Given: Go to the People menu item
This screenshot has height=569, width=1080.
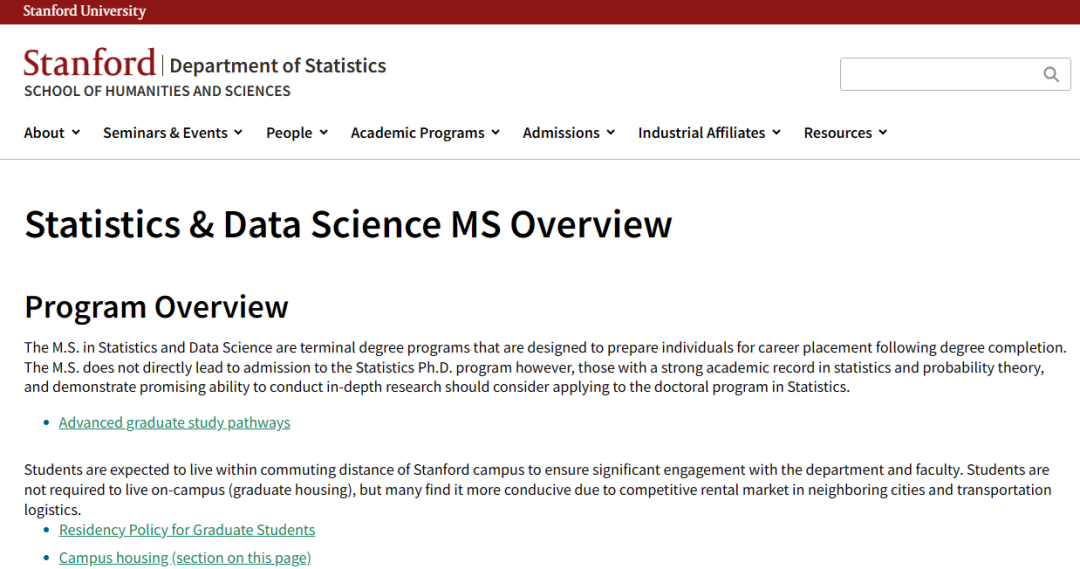Looking at the screenshot, I should pos(289,133).
